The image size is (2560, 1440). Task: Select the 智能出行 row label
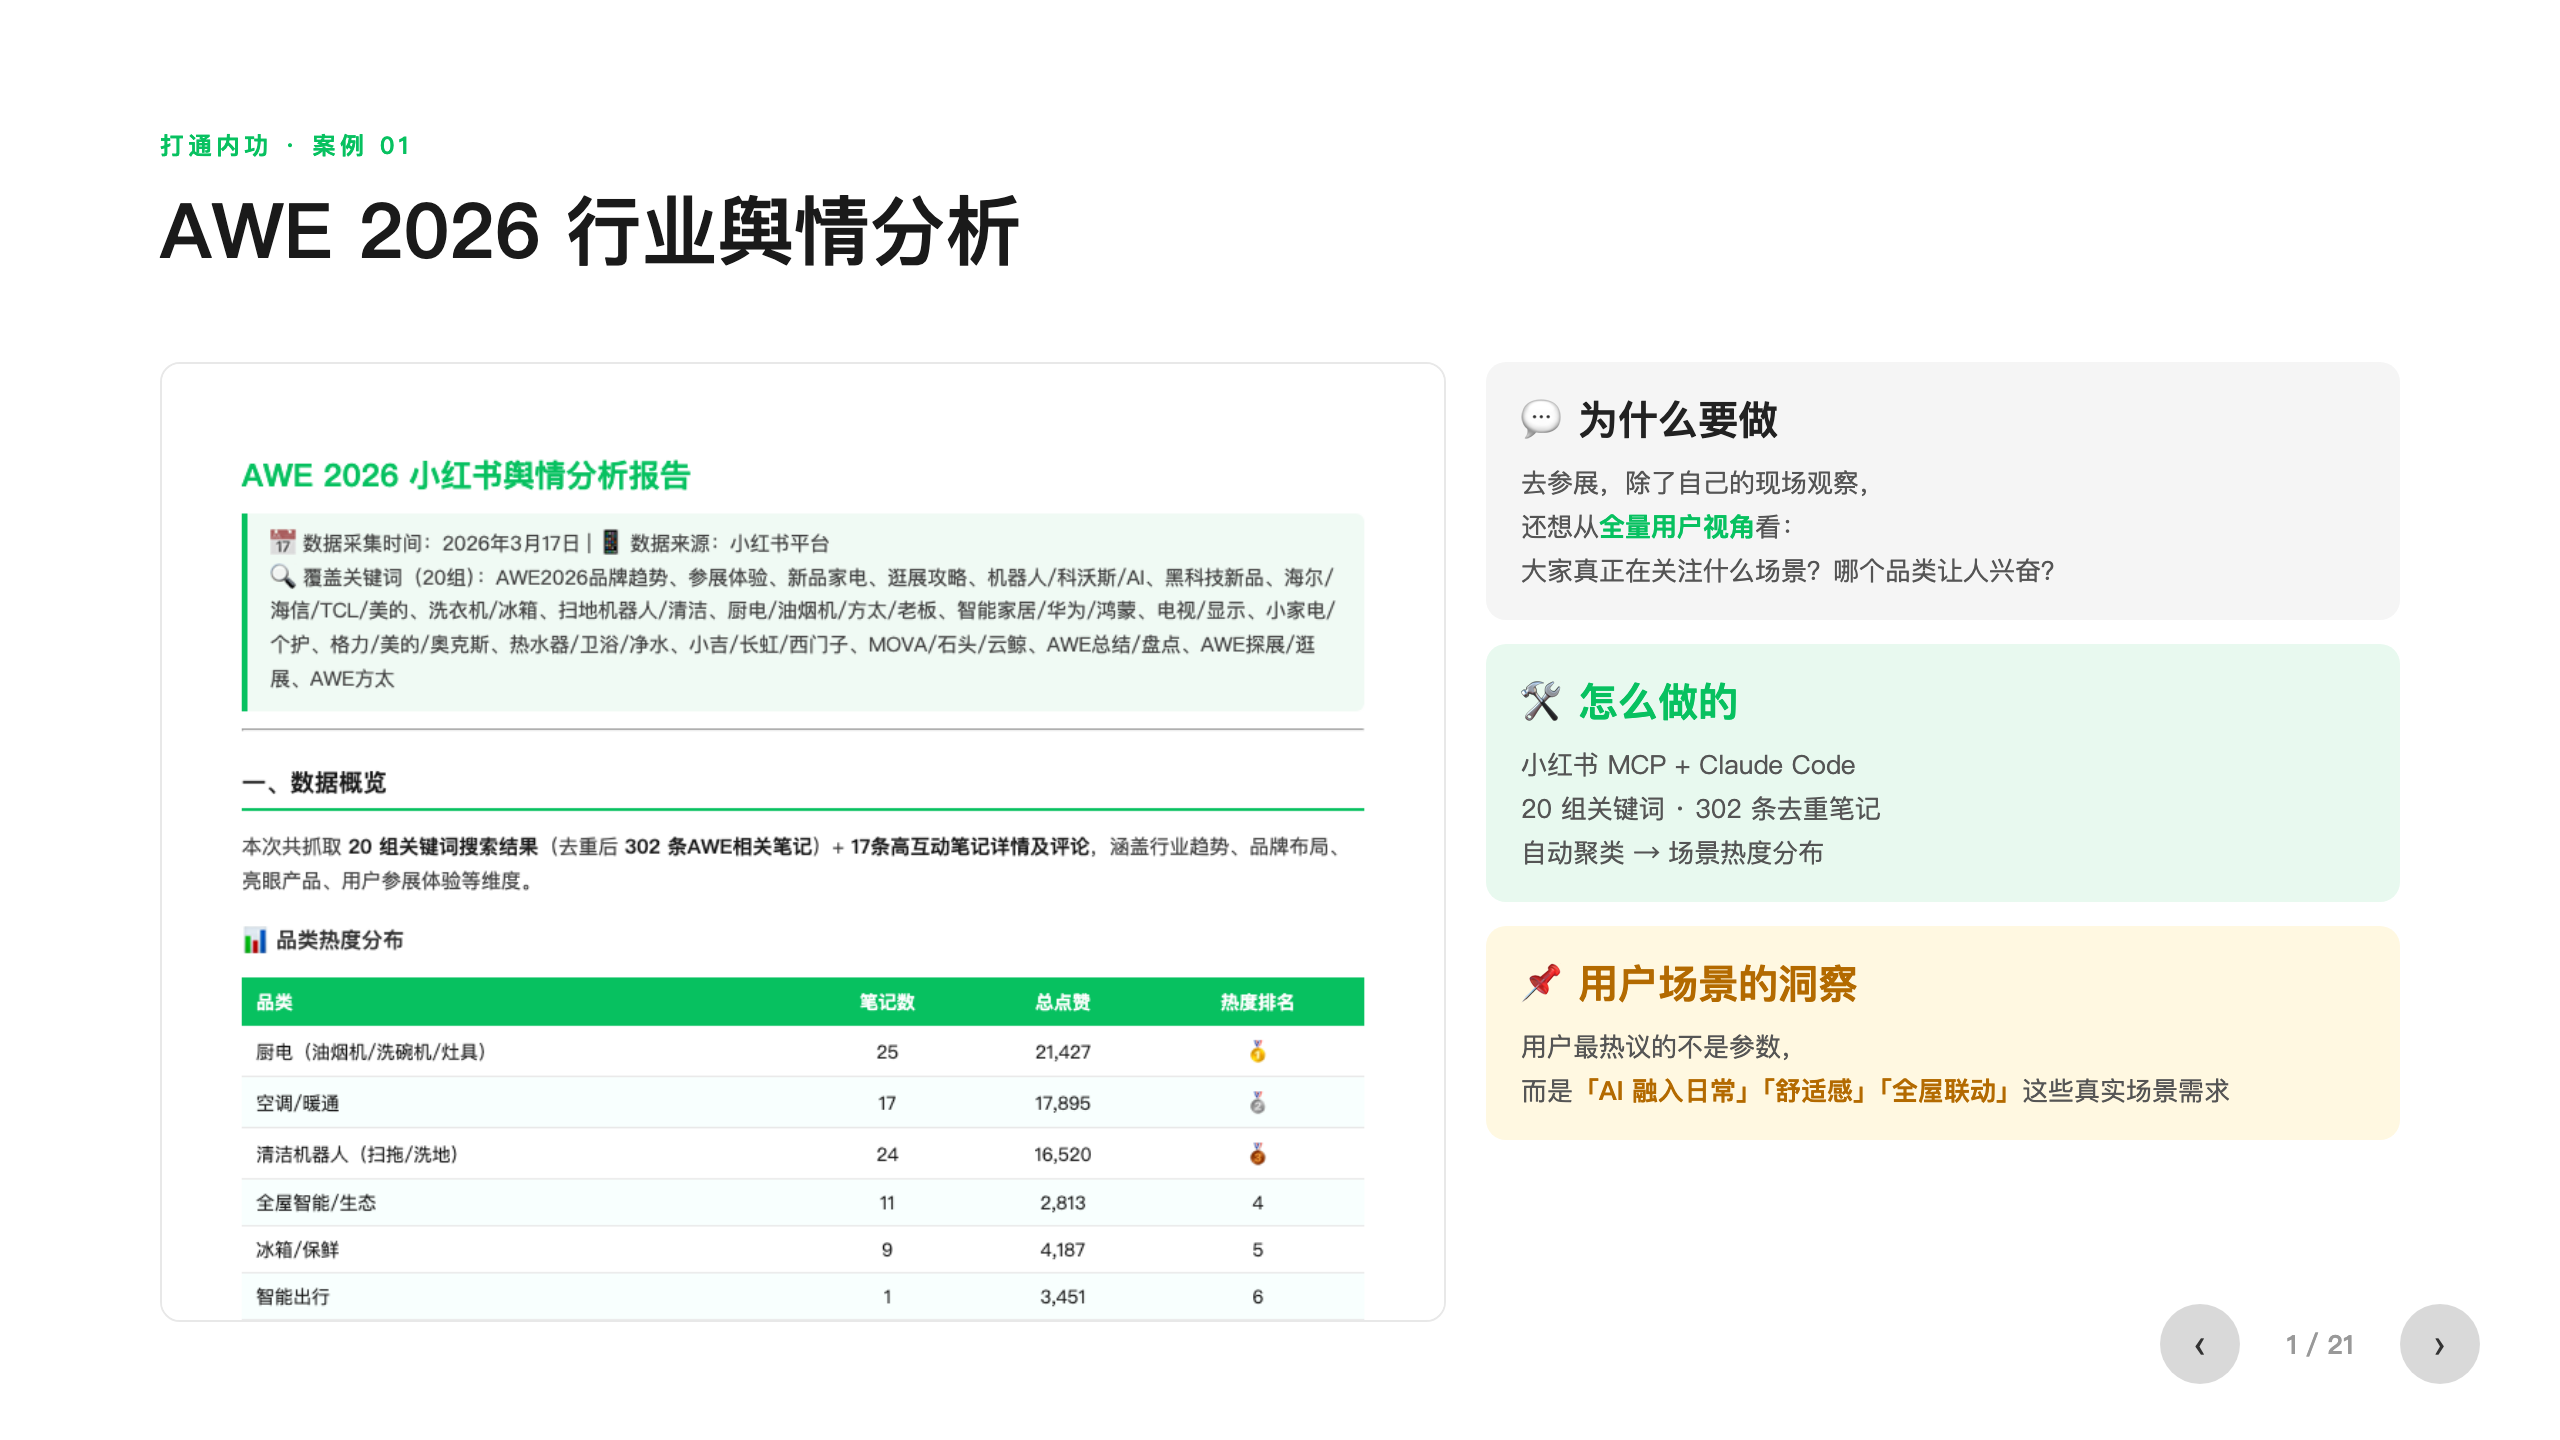(x=292, y=1297)
